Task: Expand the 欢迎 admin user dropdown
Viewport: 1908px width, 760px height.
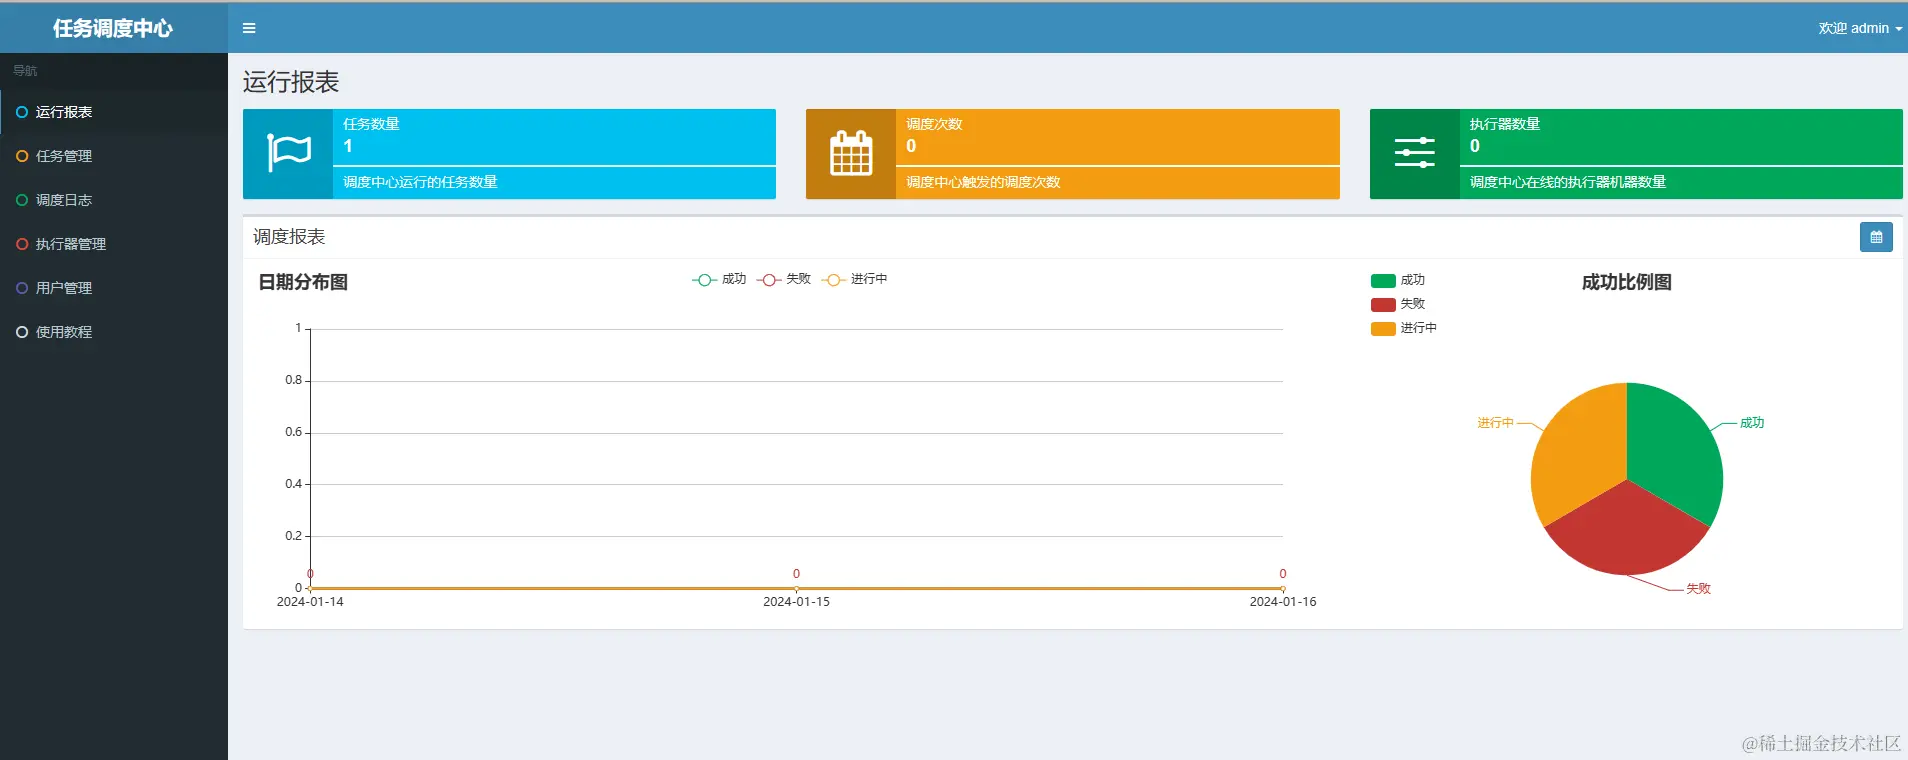Action: point(1860,28)
